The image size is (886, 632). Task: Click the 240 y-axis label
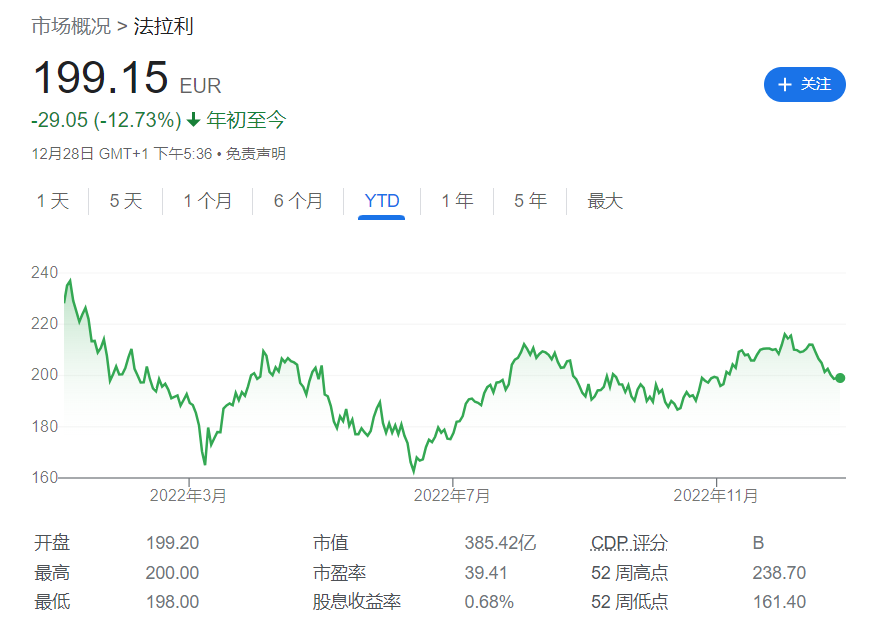[45, 272]
